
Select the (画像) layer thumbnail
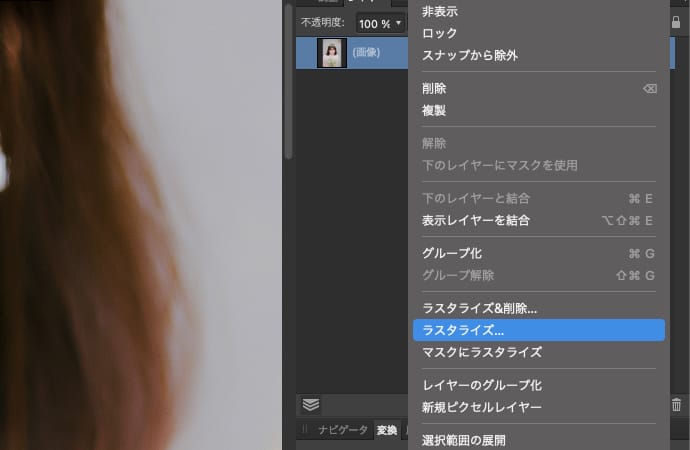click(x=331, y=53)
